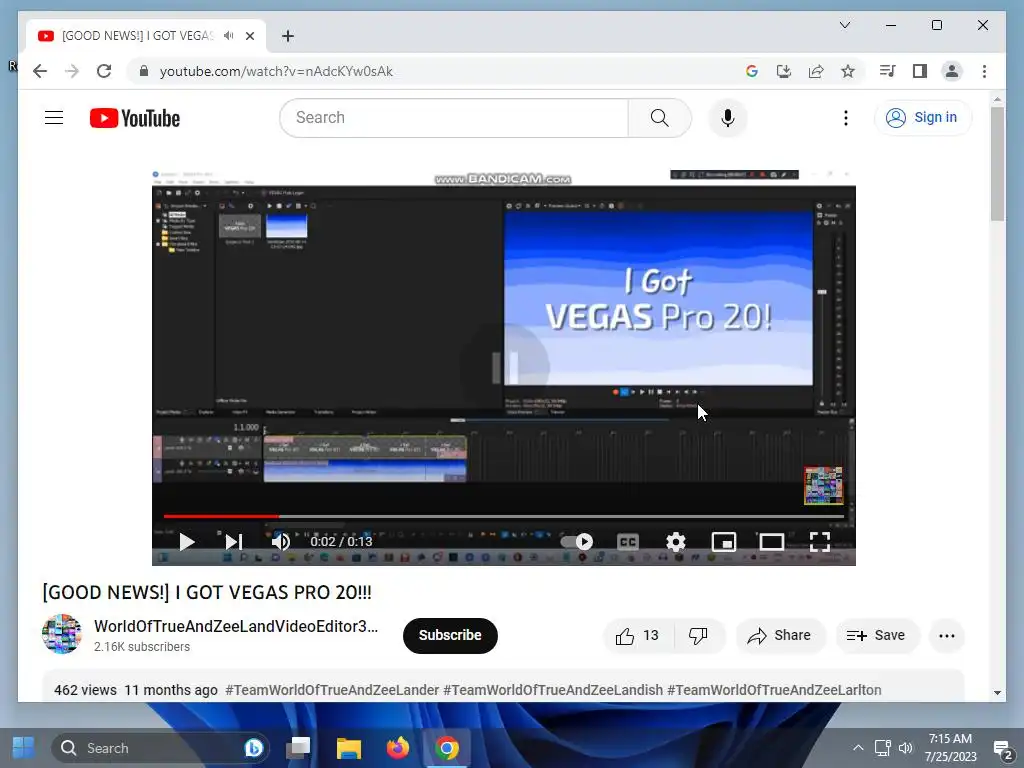Bookmark this tab with the star

(848, 71)
